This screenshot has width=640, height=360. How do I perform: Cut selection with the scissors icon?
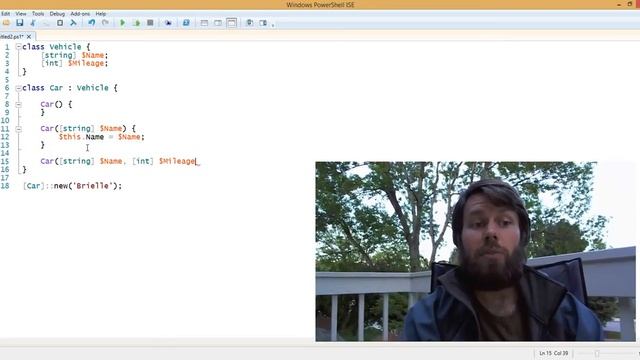point(33,23)
